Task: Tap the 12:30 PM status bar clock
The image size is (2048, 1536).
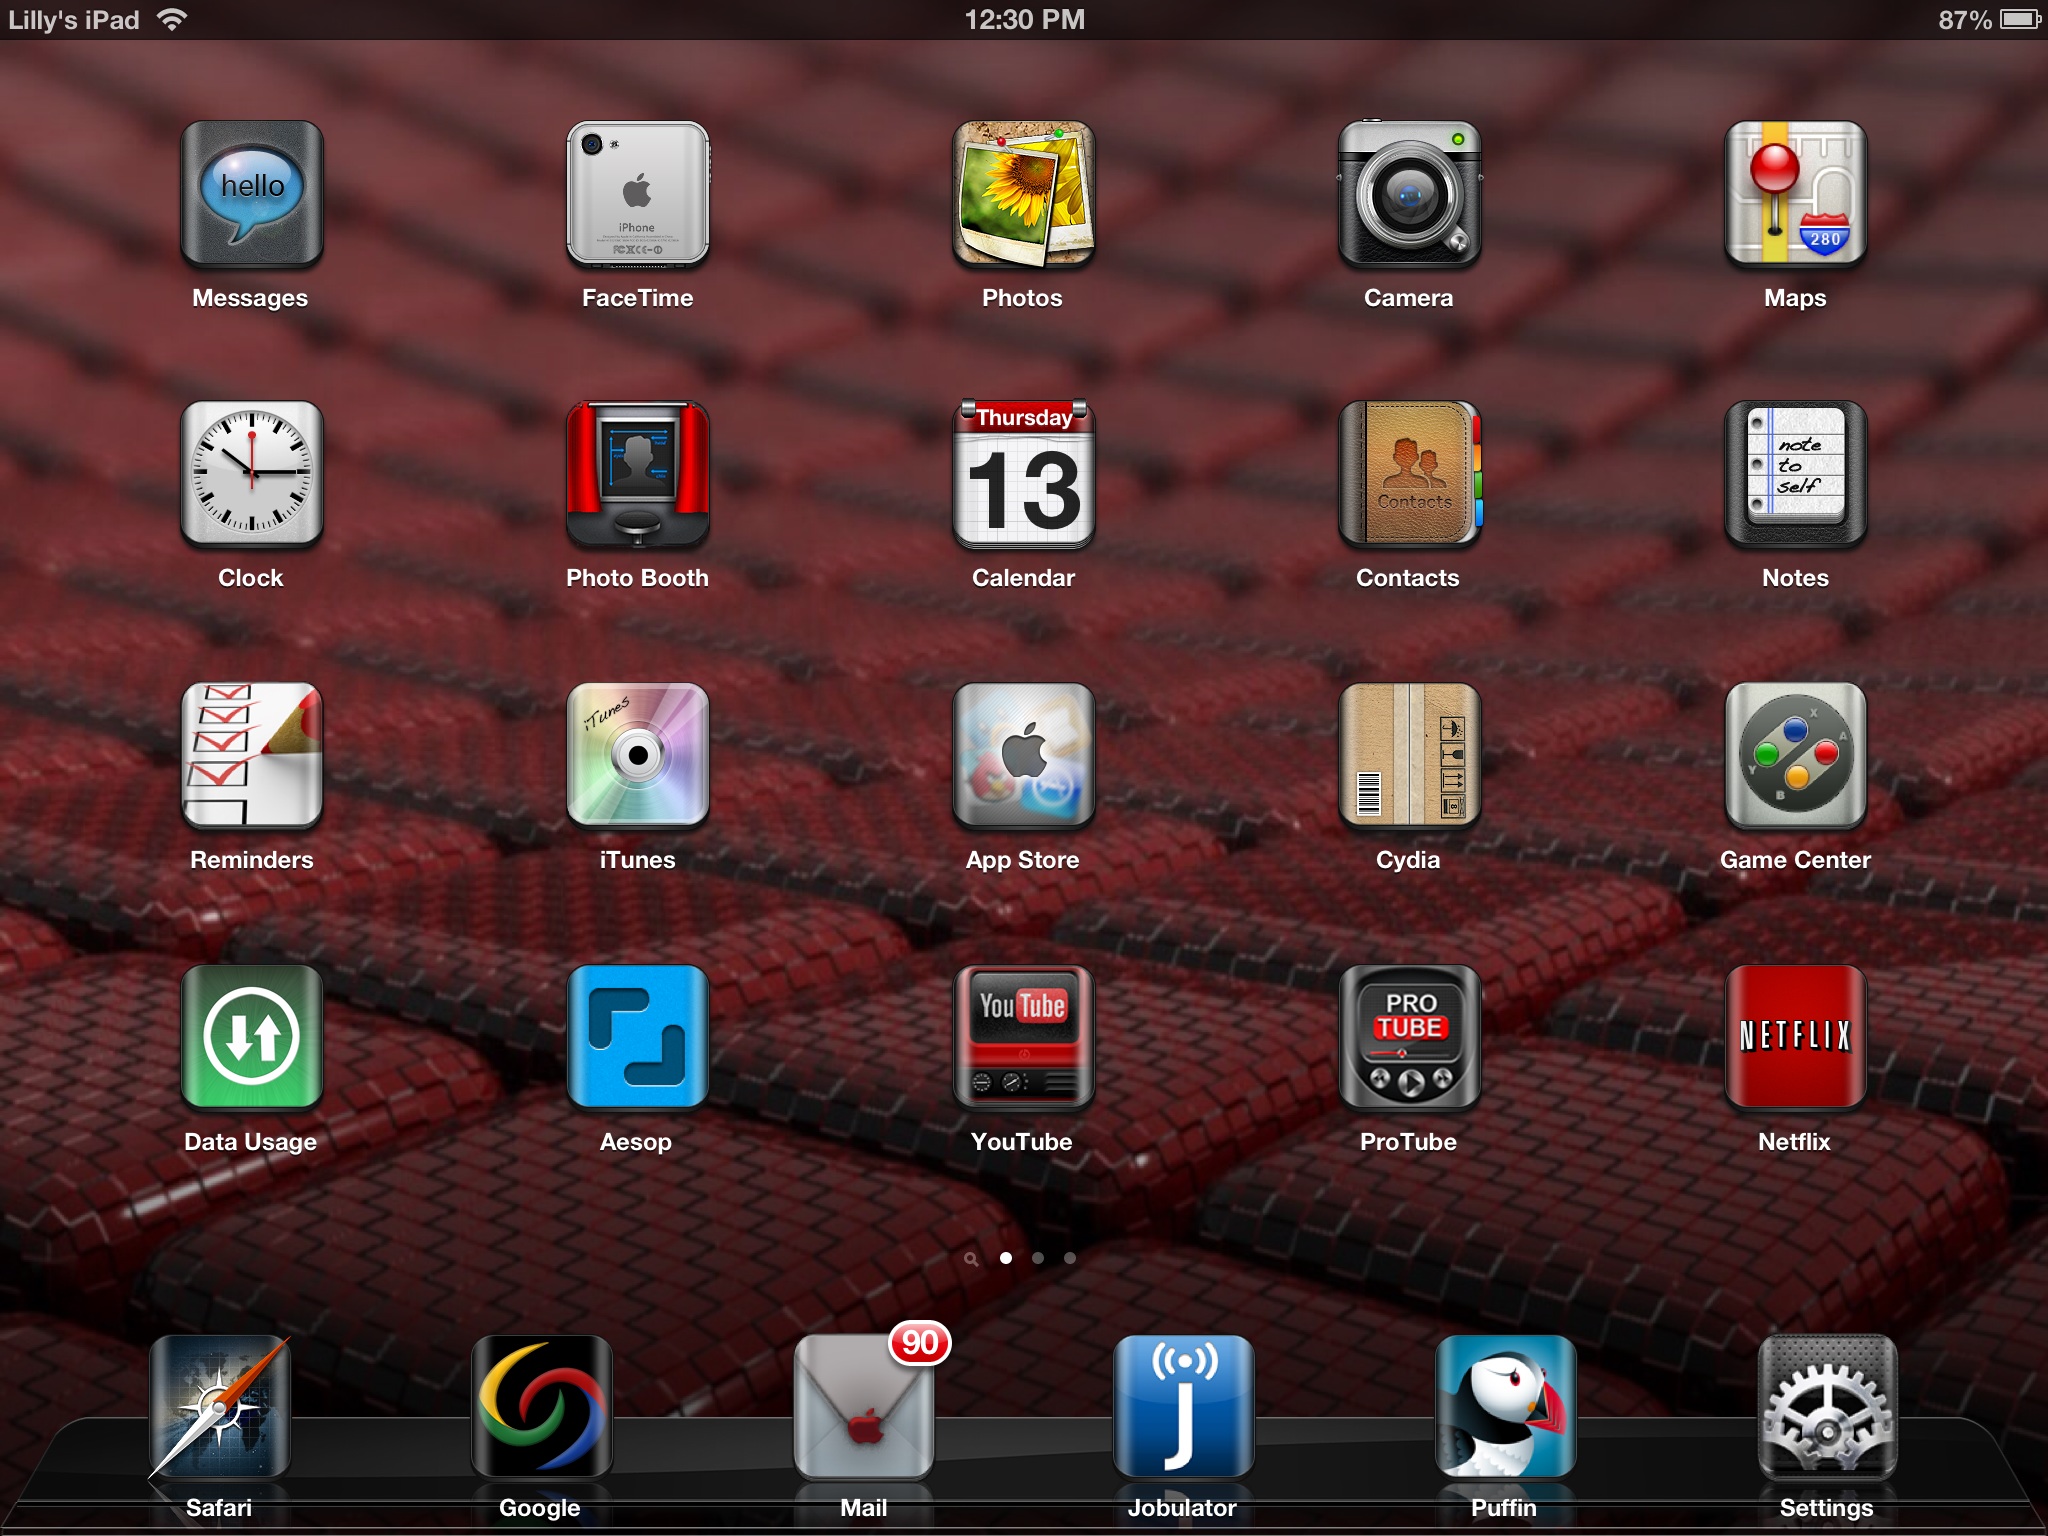Action: tap(1024, 20)
